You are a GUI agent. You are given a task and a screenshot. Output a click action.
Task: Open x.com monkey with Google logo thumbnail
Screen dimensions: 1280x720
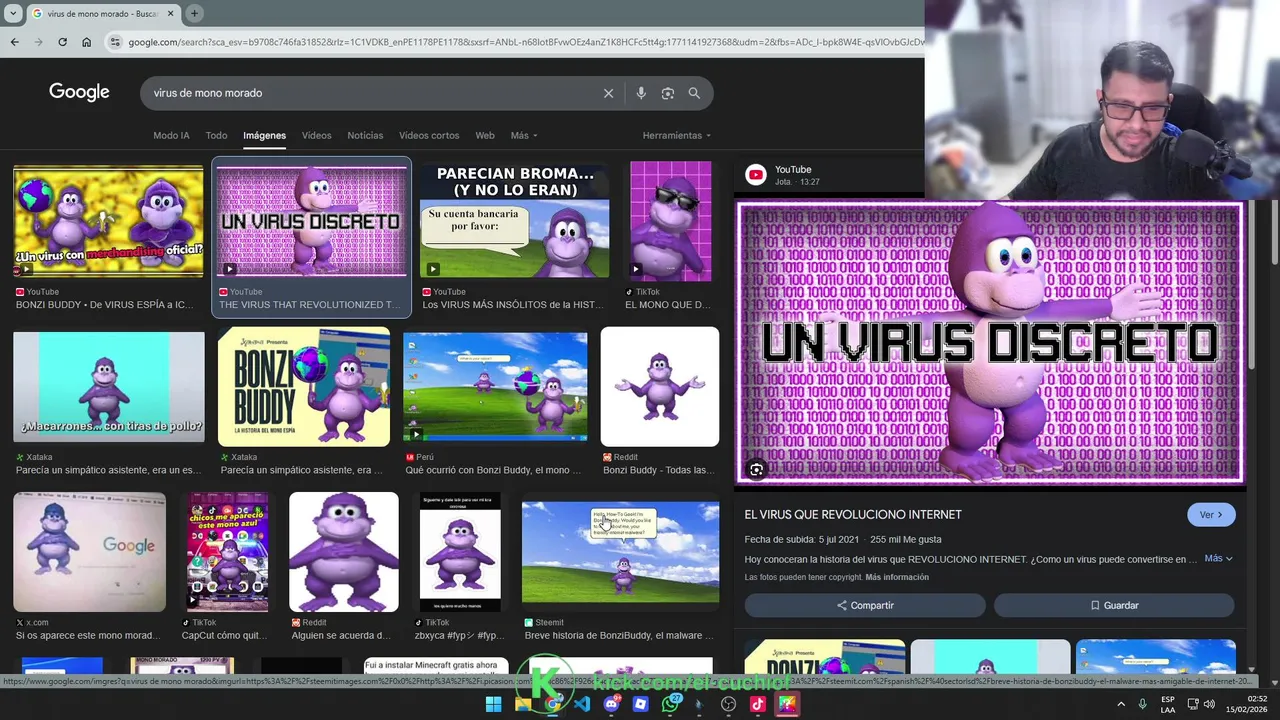coord(90,552)
